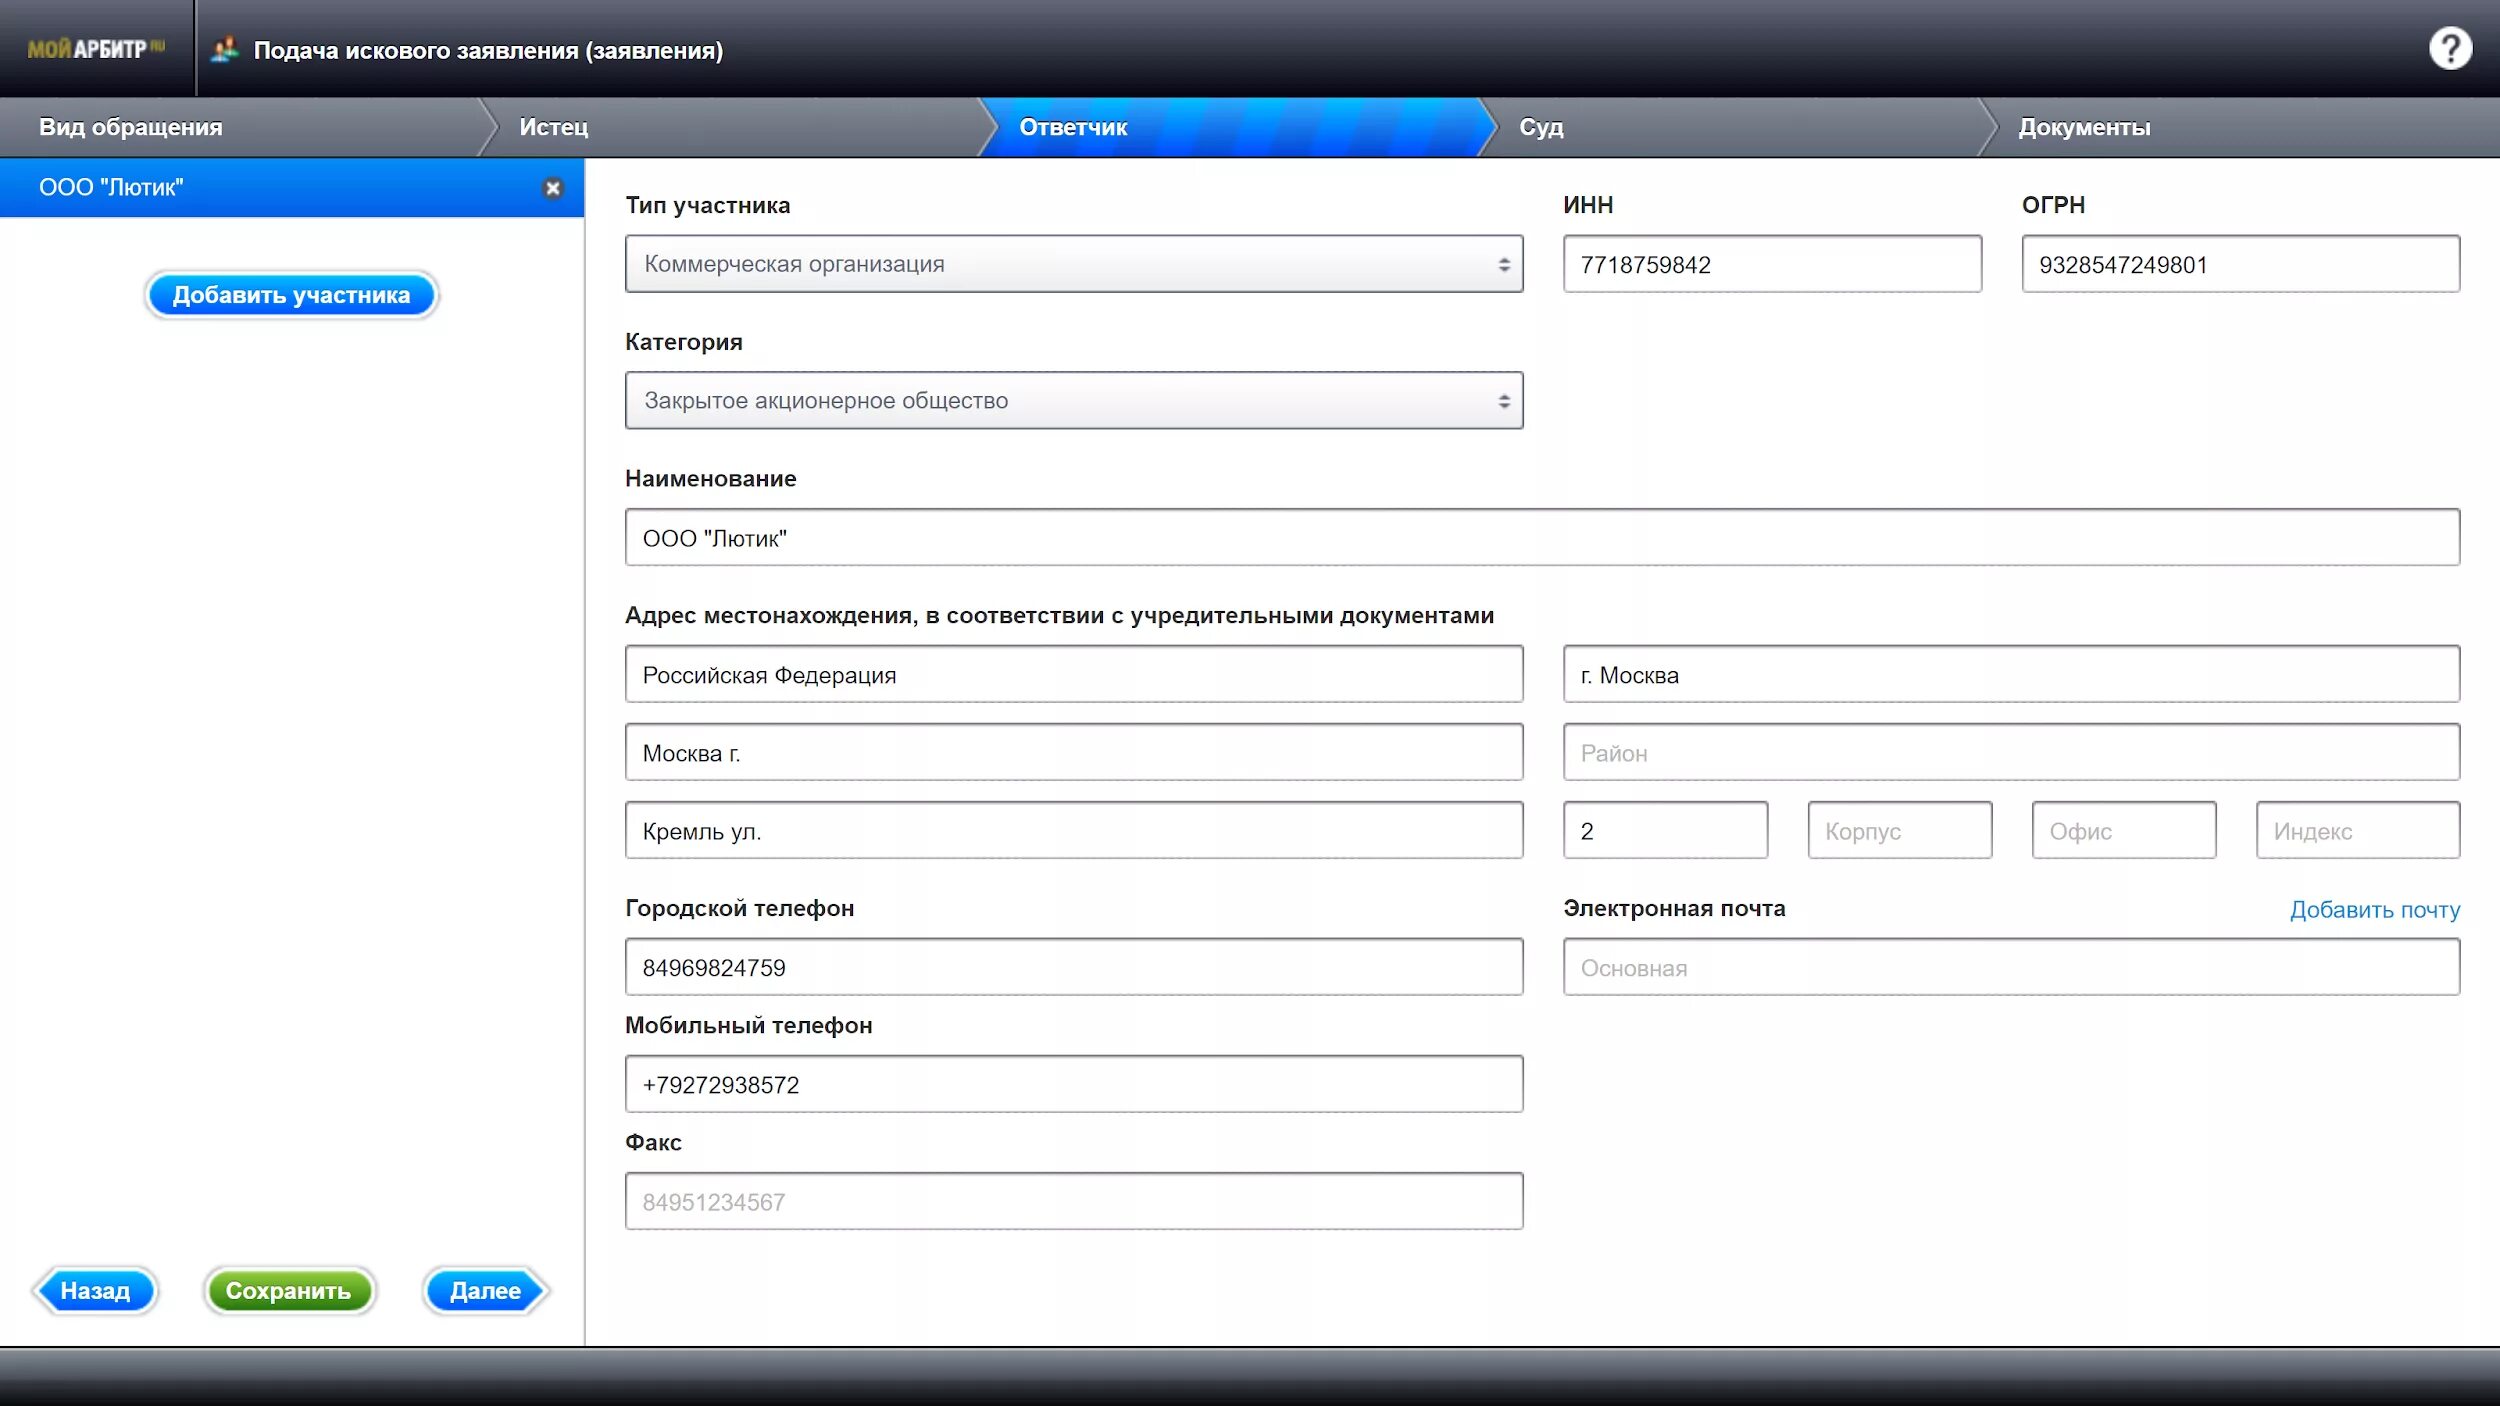Open the Тип участника dropdown
Viewport: 2500px width, 1406px height.
coord(1073,264)
